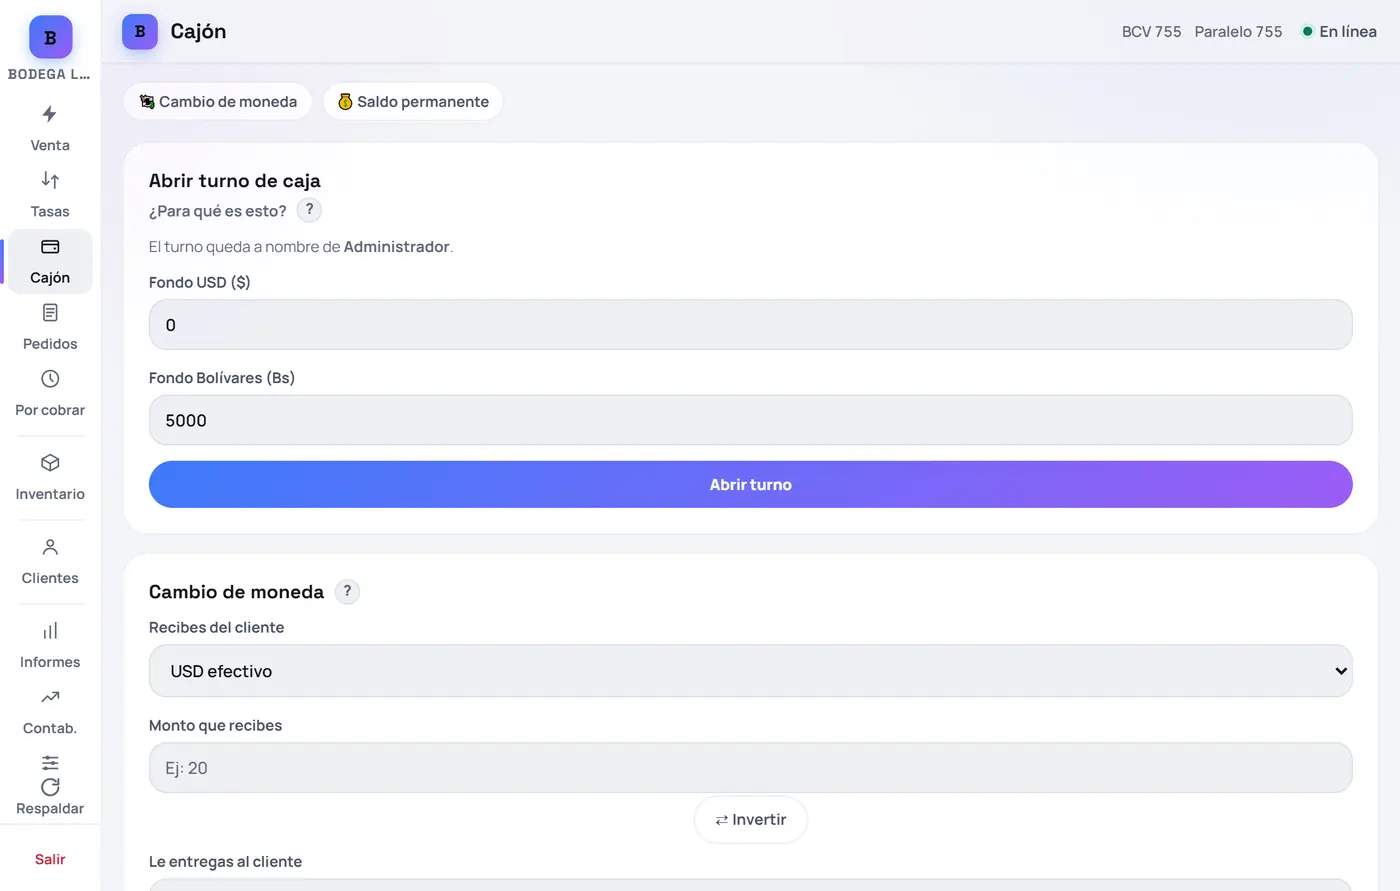Image resolution: width=1400 pixels, height=891 pixels.
Task: Open the Recibes del cliente dropdown
Action: tap(750, 671)
